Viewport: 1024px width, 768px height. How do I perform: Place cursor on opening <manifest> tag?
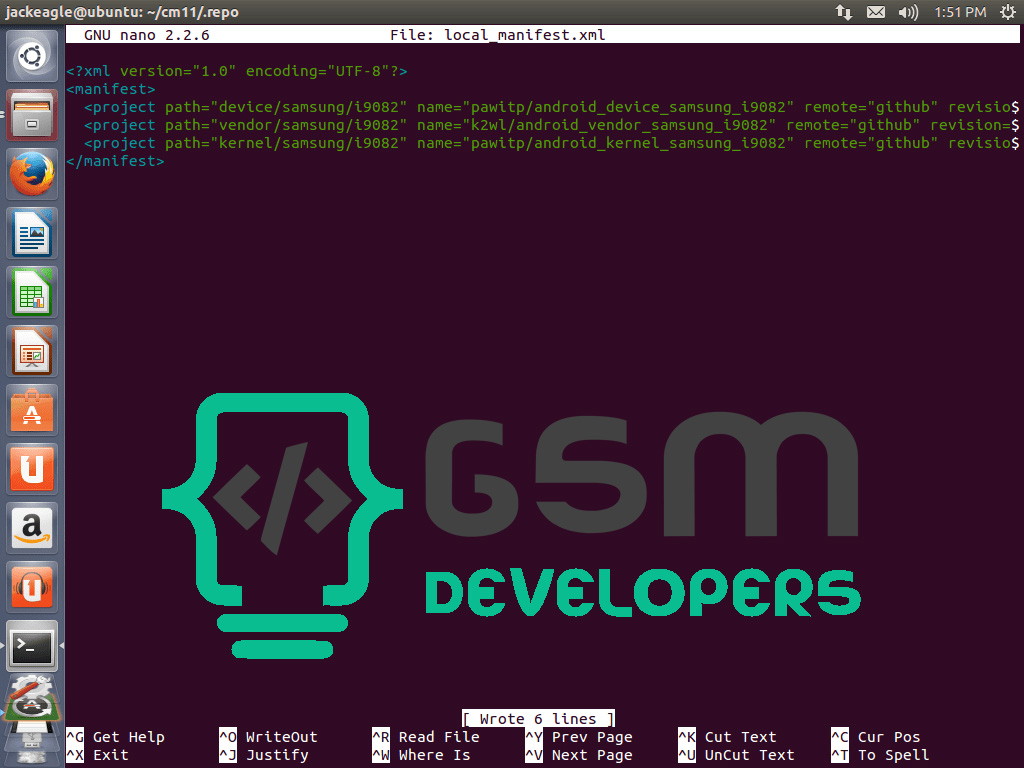[x=110, y=89]
